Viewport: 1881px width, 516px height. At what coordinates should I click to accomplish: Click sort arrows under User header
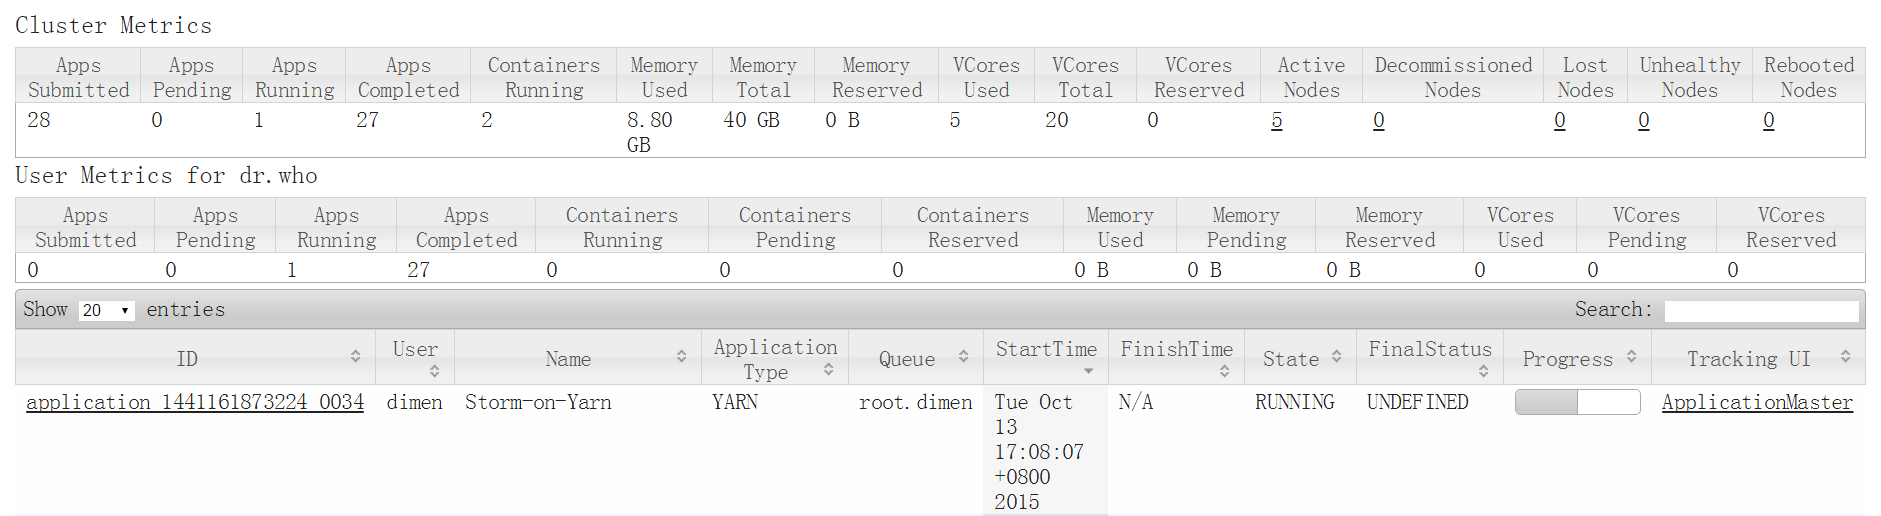(x=435, y=371)
